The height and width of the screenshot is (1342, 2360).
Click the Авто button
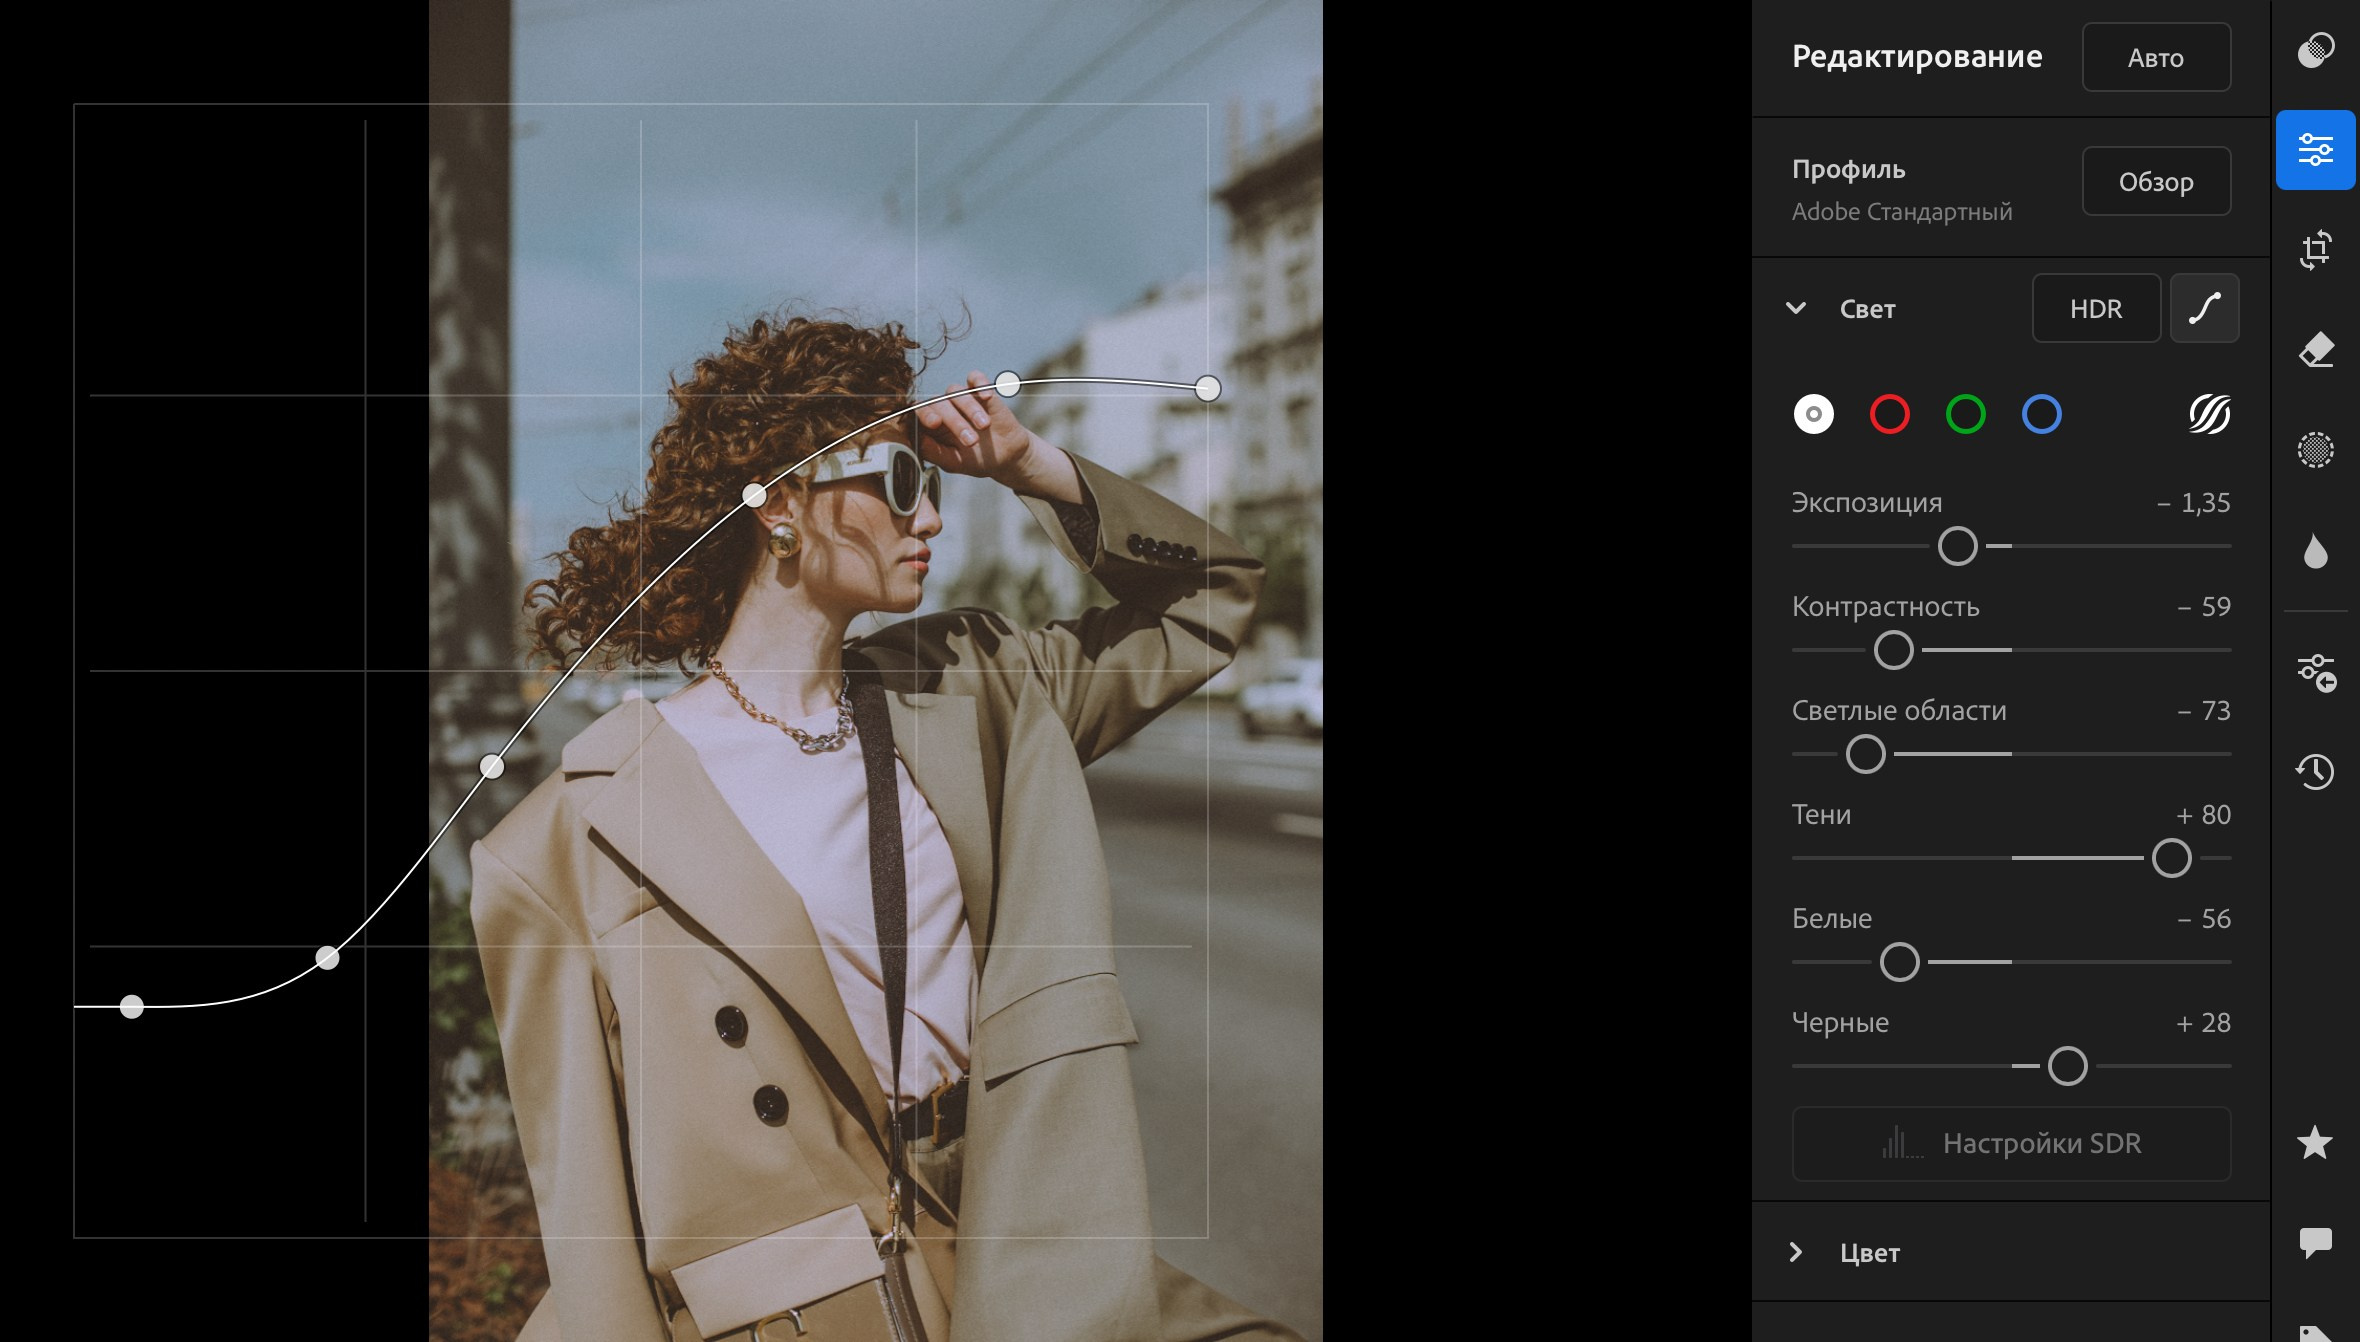[2155, 57]
